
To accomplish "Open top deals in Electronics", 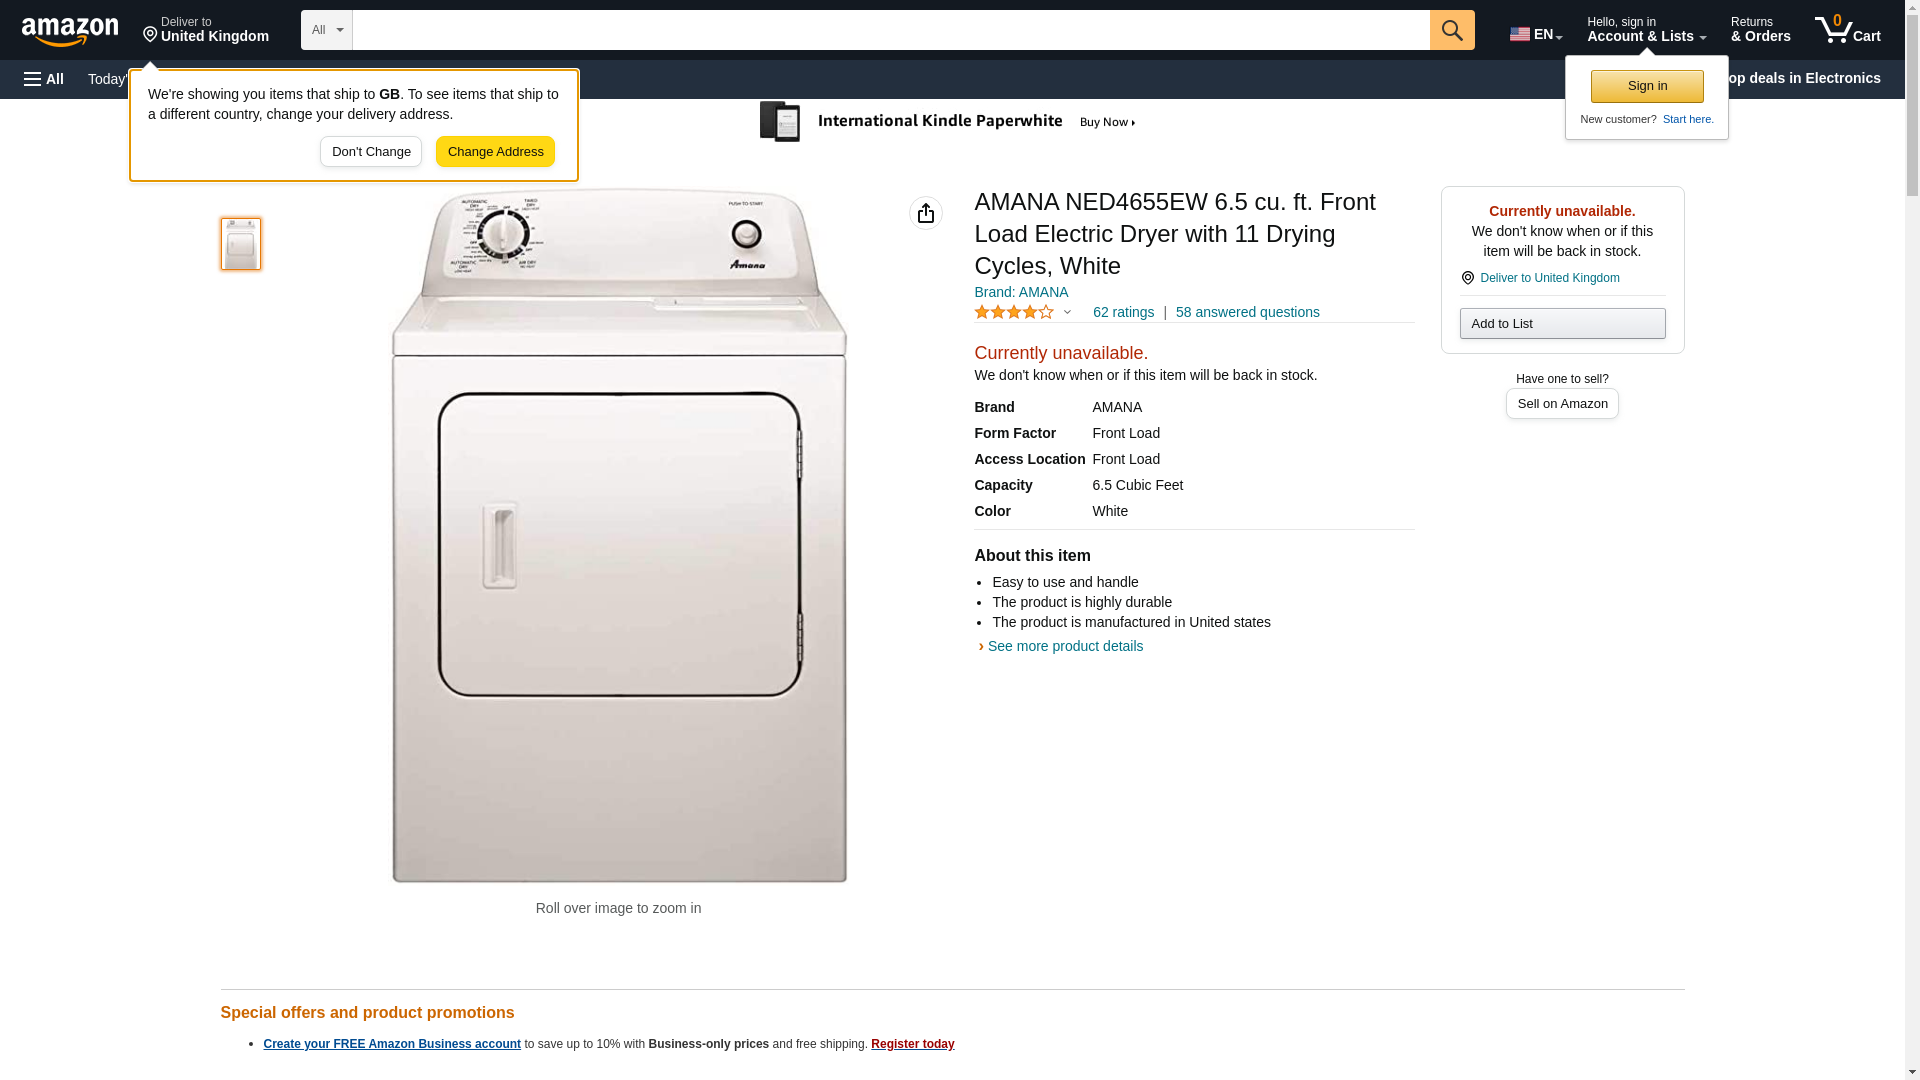I will click(1808, 78).
